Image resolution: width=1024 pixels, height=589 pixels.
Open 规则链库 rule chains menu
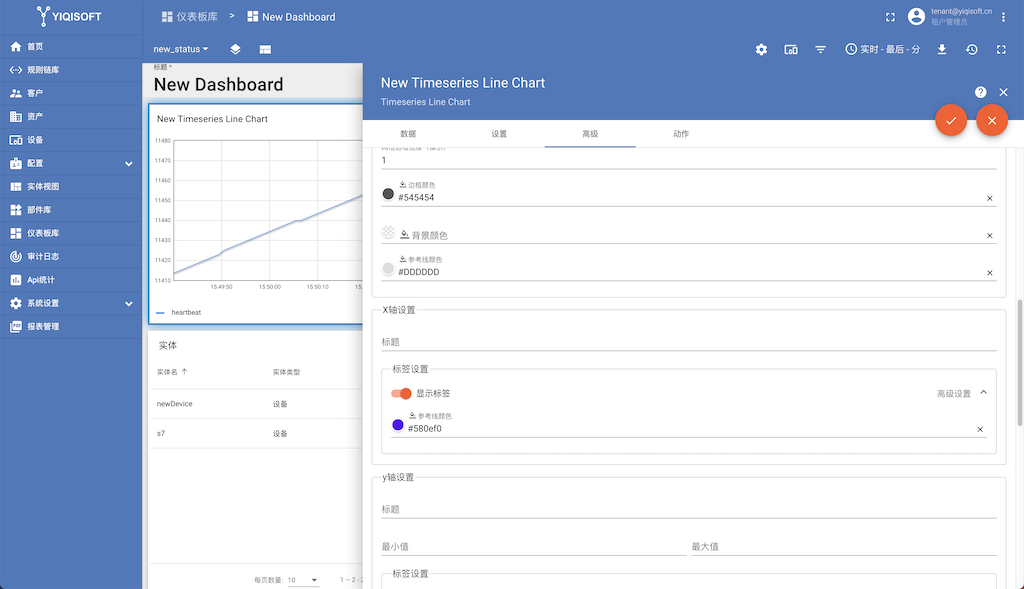click(71, 70)
